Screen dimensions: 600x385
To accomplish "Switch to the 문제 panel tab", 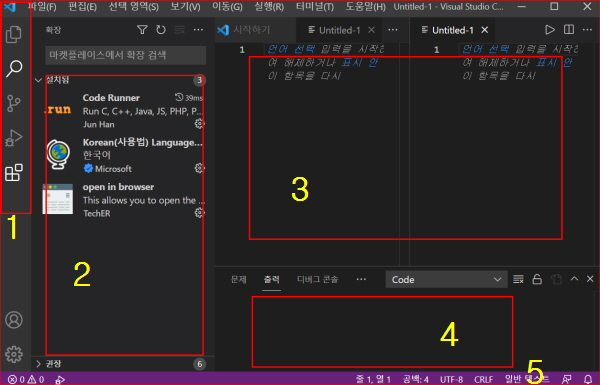I will coord(239,279).
